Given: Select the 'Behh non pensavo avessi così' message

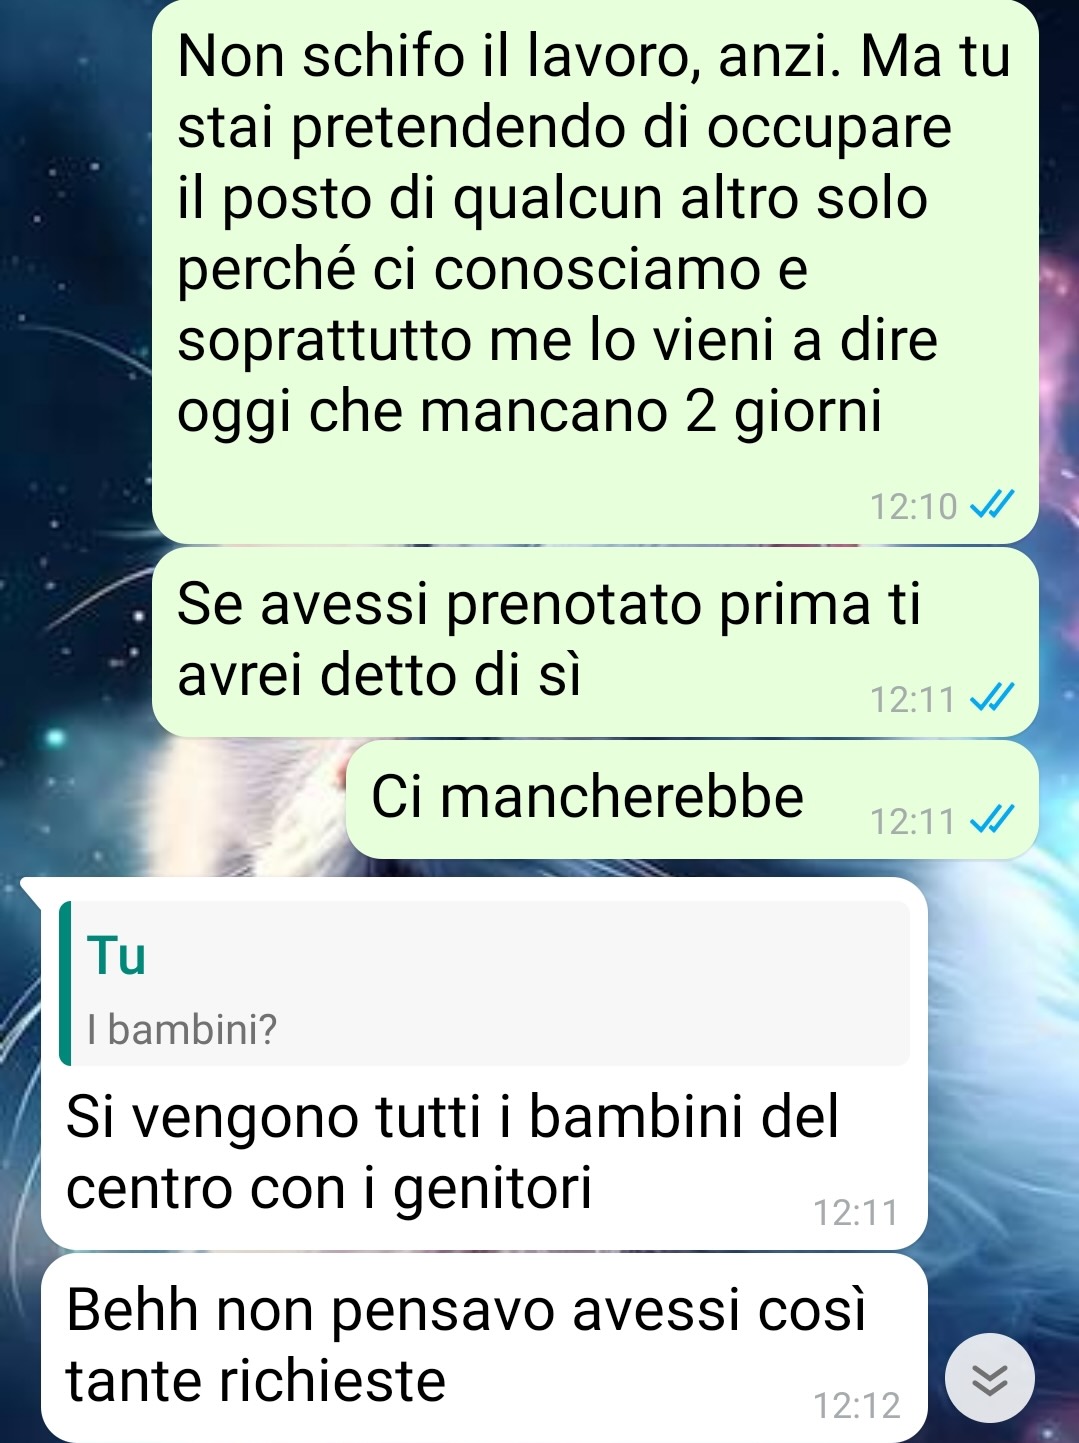Looking at the screenshot, I should click(484, 1347).
